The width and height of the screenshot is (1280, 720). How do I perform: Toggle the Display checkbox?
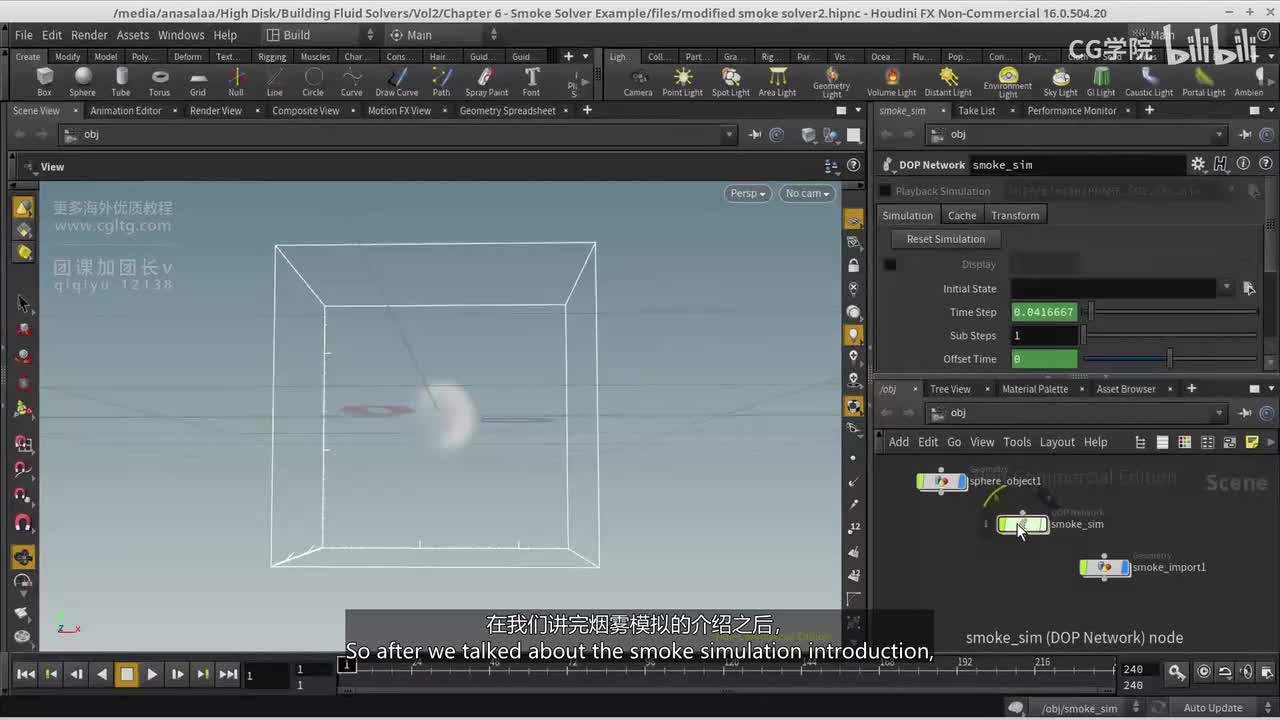[890, 265]
